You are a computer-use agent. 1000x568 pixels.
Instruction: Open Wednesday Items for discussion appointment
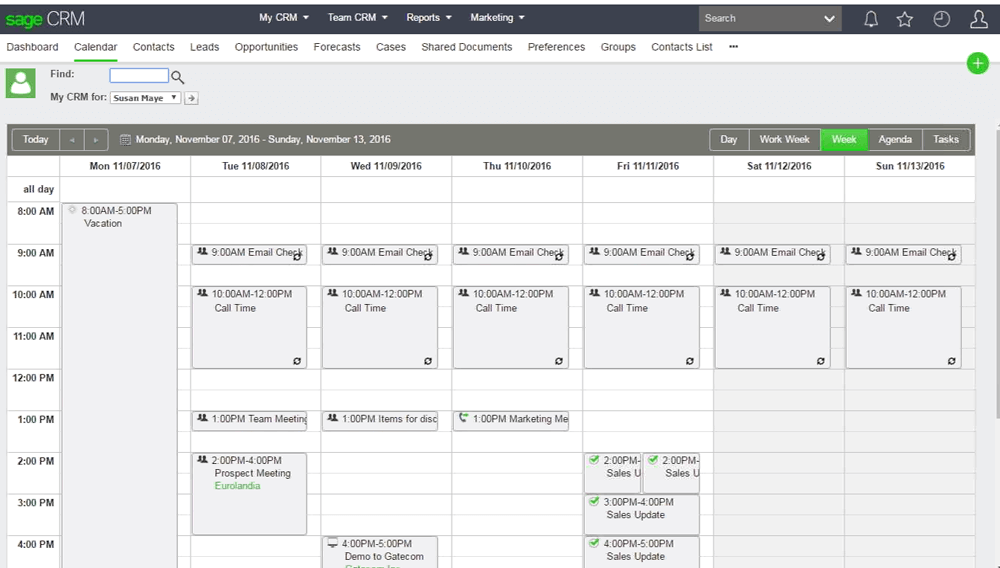(x=380, y=420)
